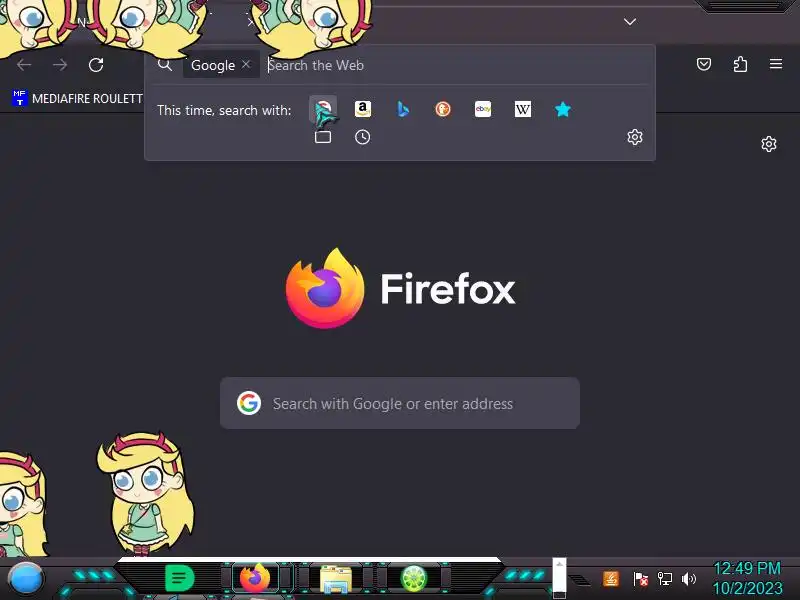Search this time with Bing
800x600 pixels.
[x=403, y=109]
